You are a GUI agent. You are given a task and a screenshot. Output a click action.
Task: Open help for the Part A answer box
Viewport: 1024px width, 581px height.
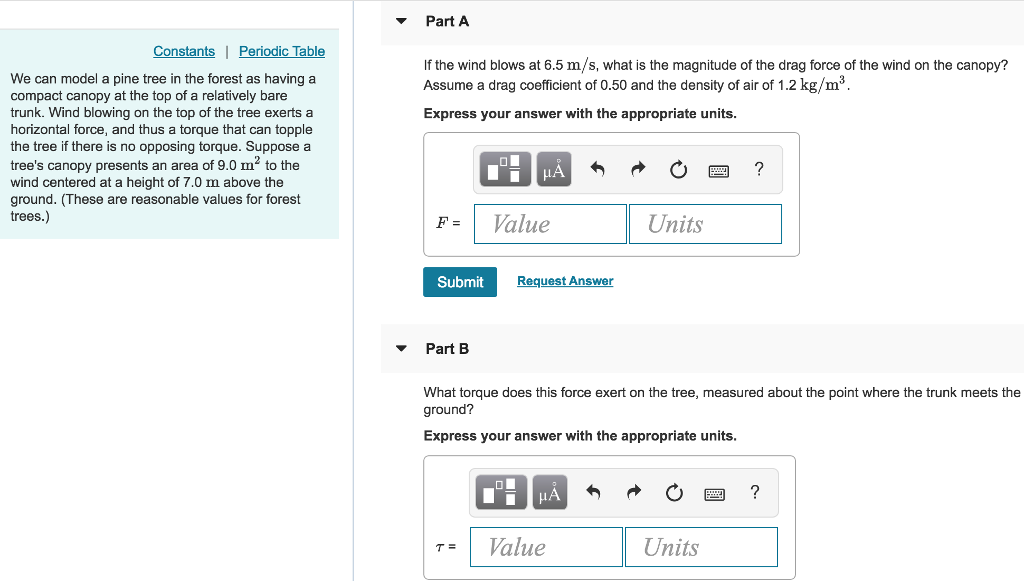pyautogui.click(x=758, y=169)
